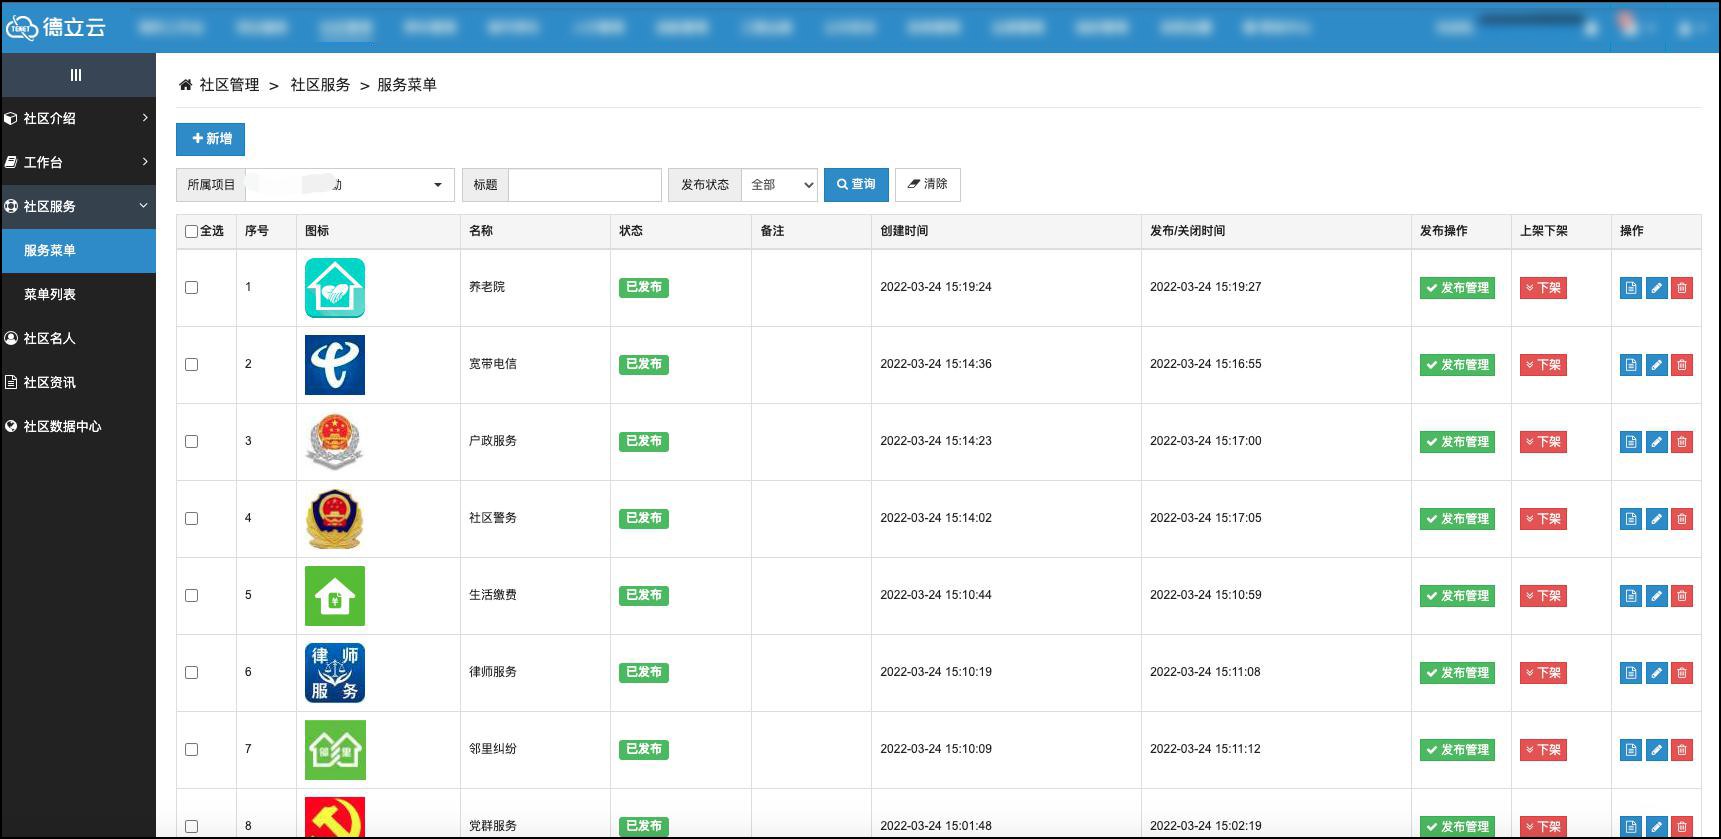Delete the 生活缴费 row via trash icon

tap(1682, 596)
